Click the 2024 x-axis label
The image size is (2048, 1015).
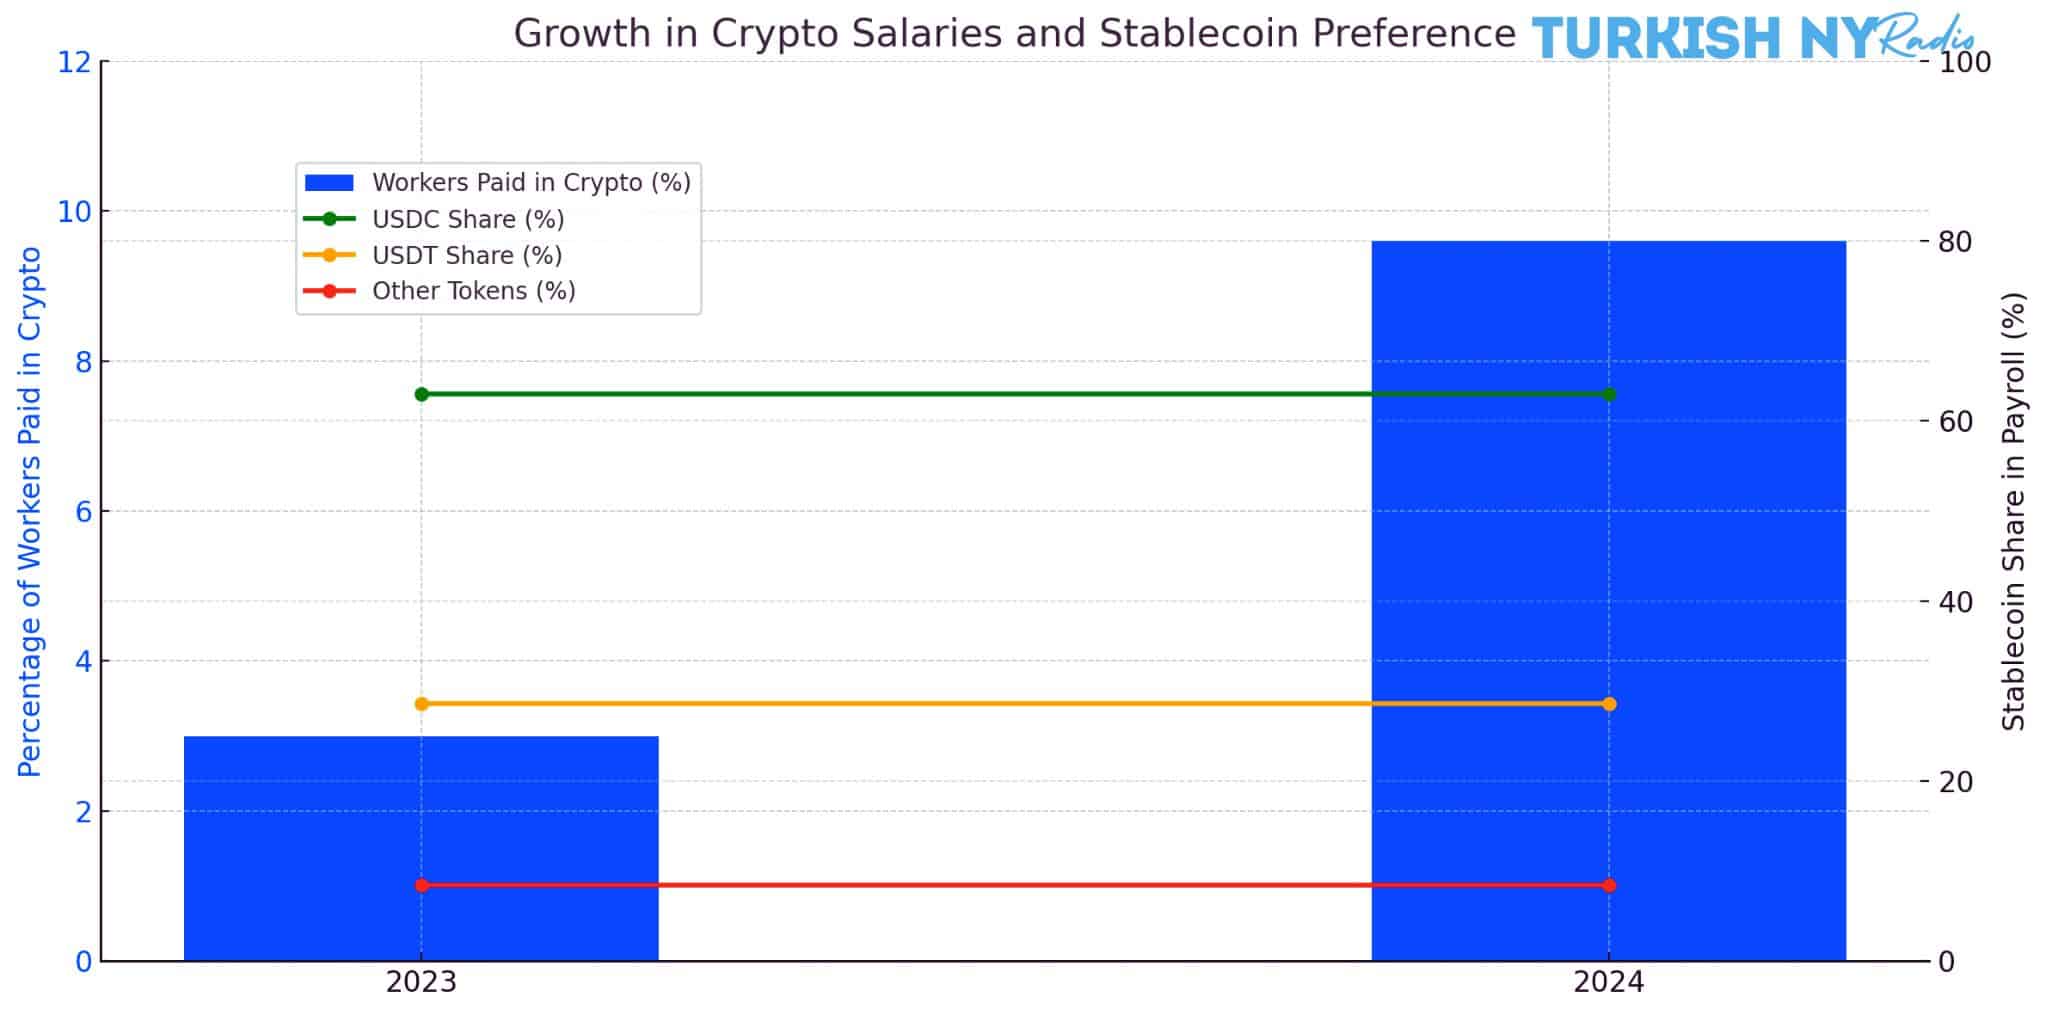coord(1608,983)
